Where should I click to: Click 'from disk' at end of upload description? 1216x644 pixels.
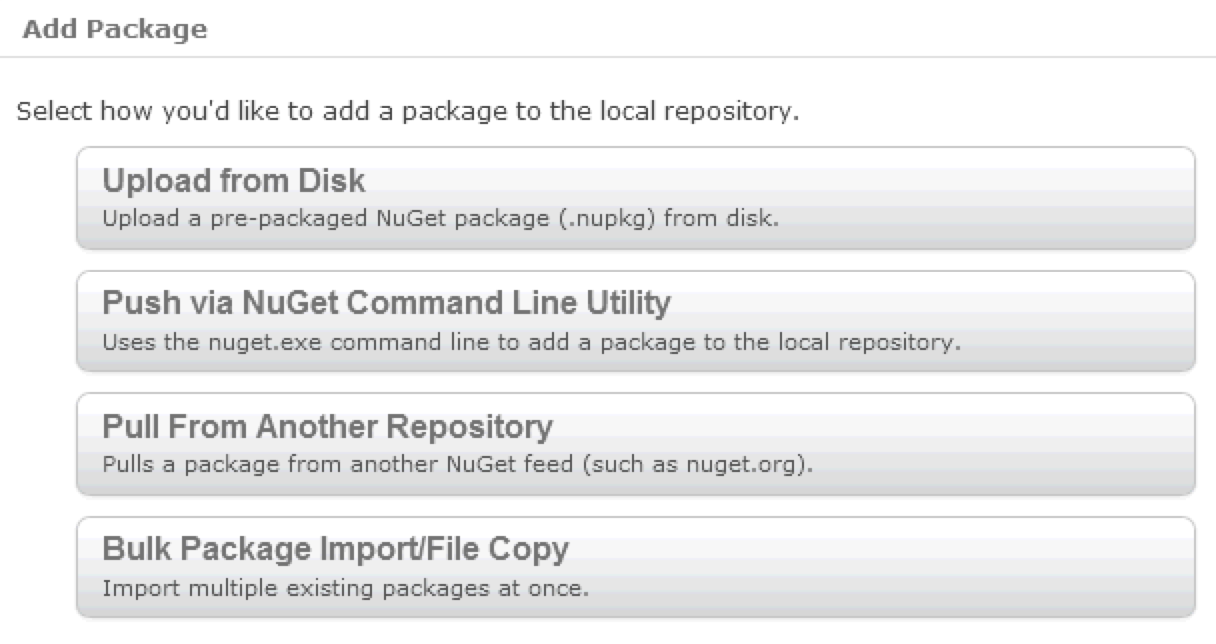pos(719,217)
